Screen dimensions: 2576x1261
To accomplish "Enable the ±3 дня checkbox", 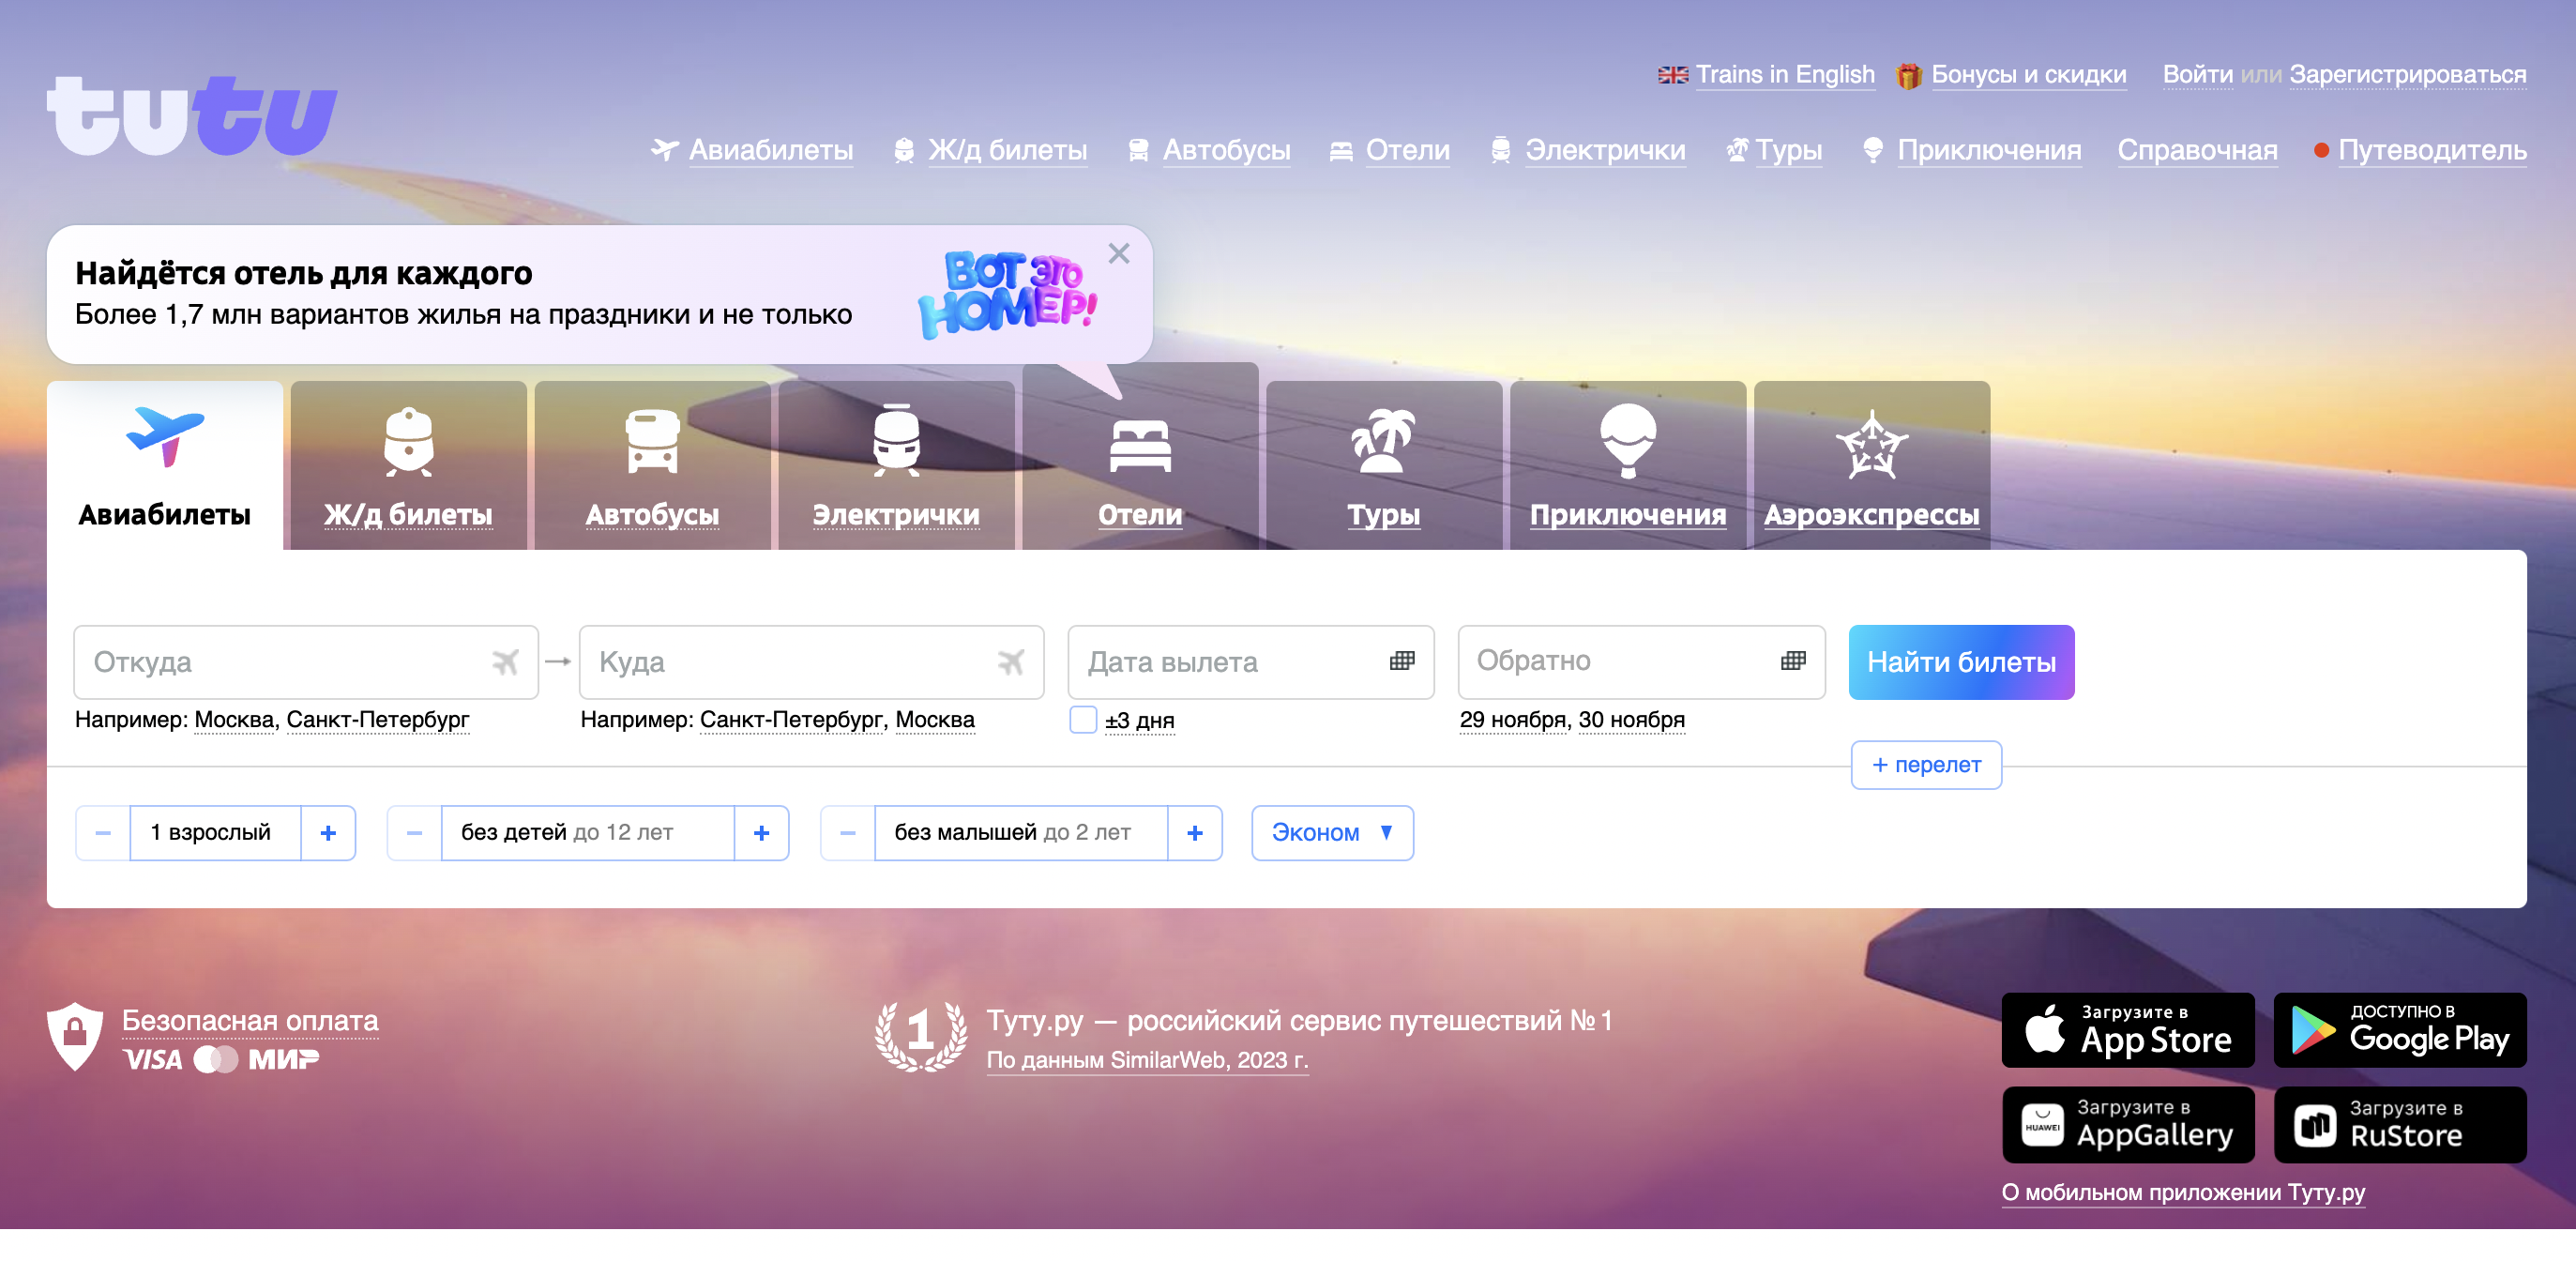I will click(1083, 720).
